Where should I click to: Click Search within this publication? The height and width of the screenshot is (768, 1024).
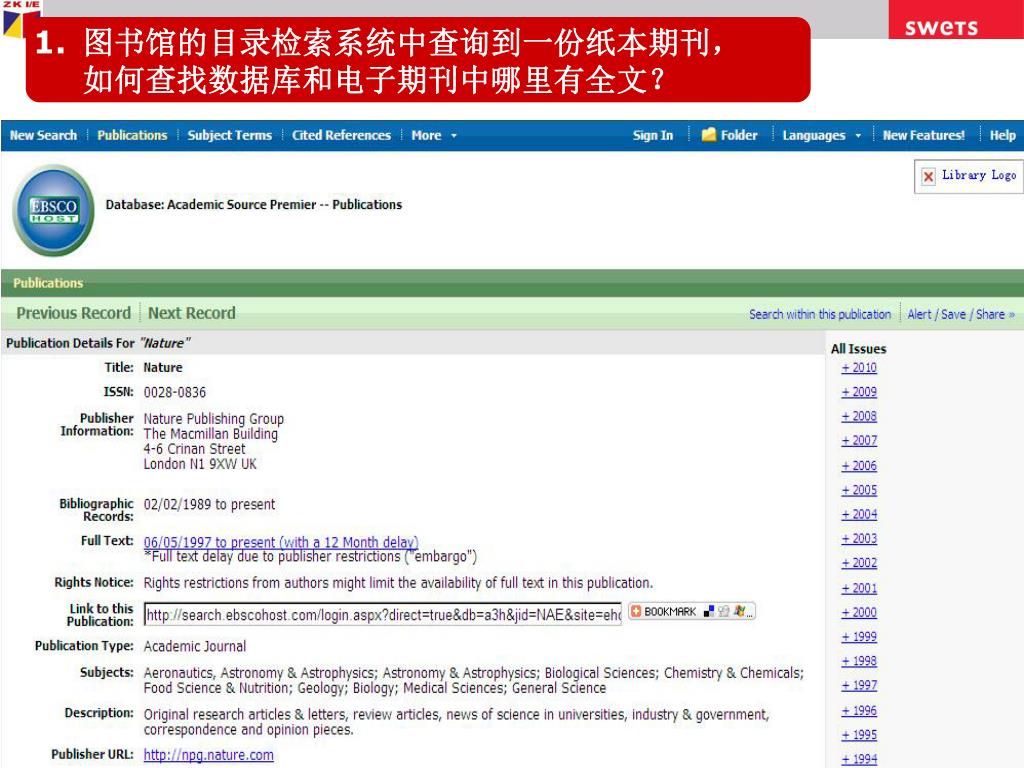click(x=820, y=314)
